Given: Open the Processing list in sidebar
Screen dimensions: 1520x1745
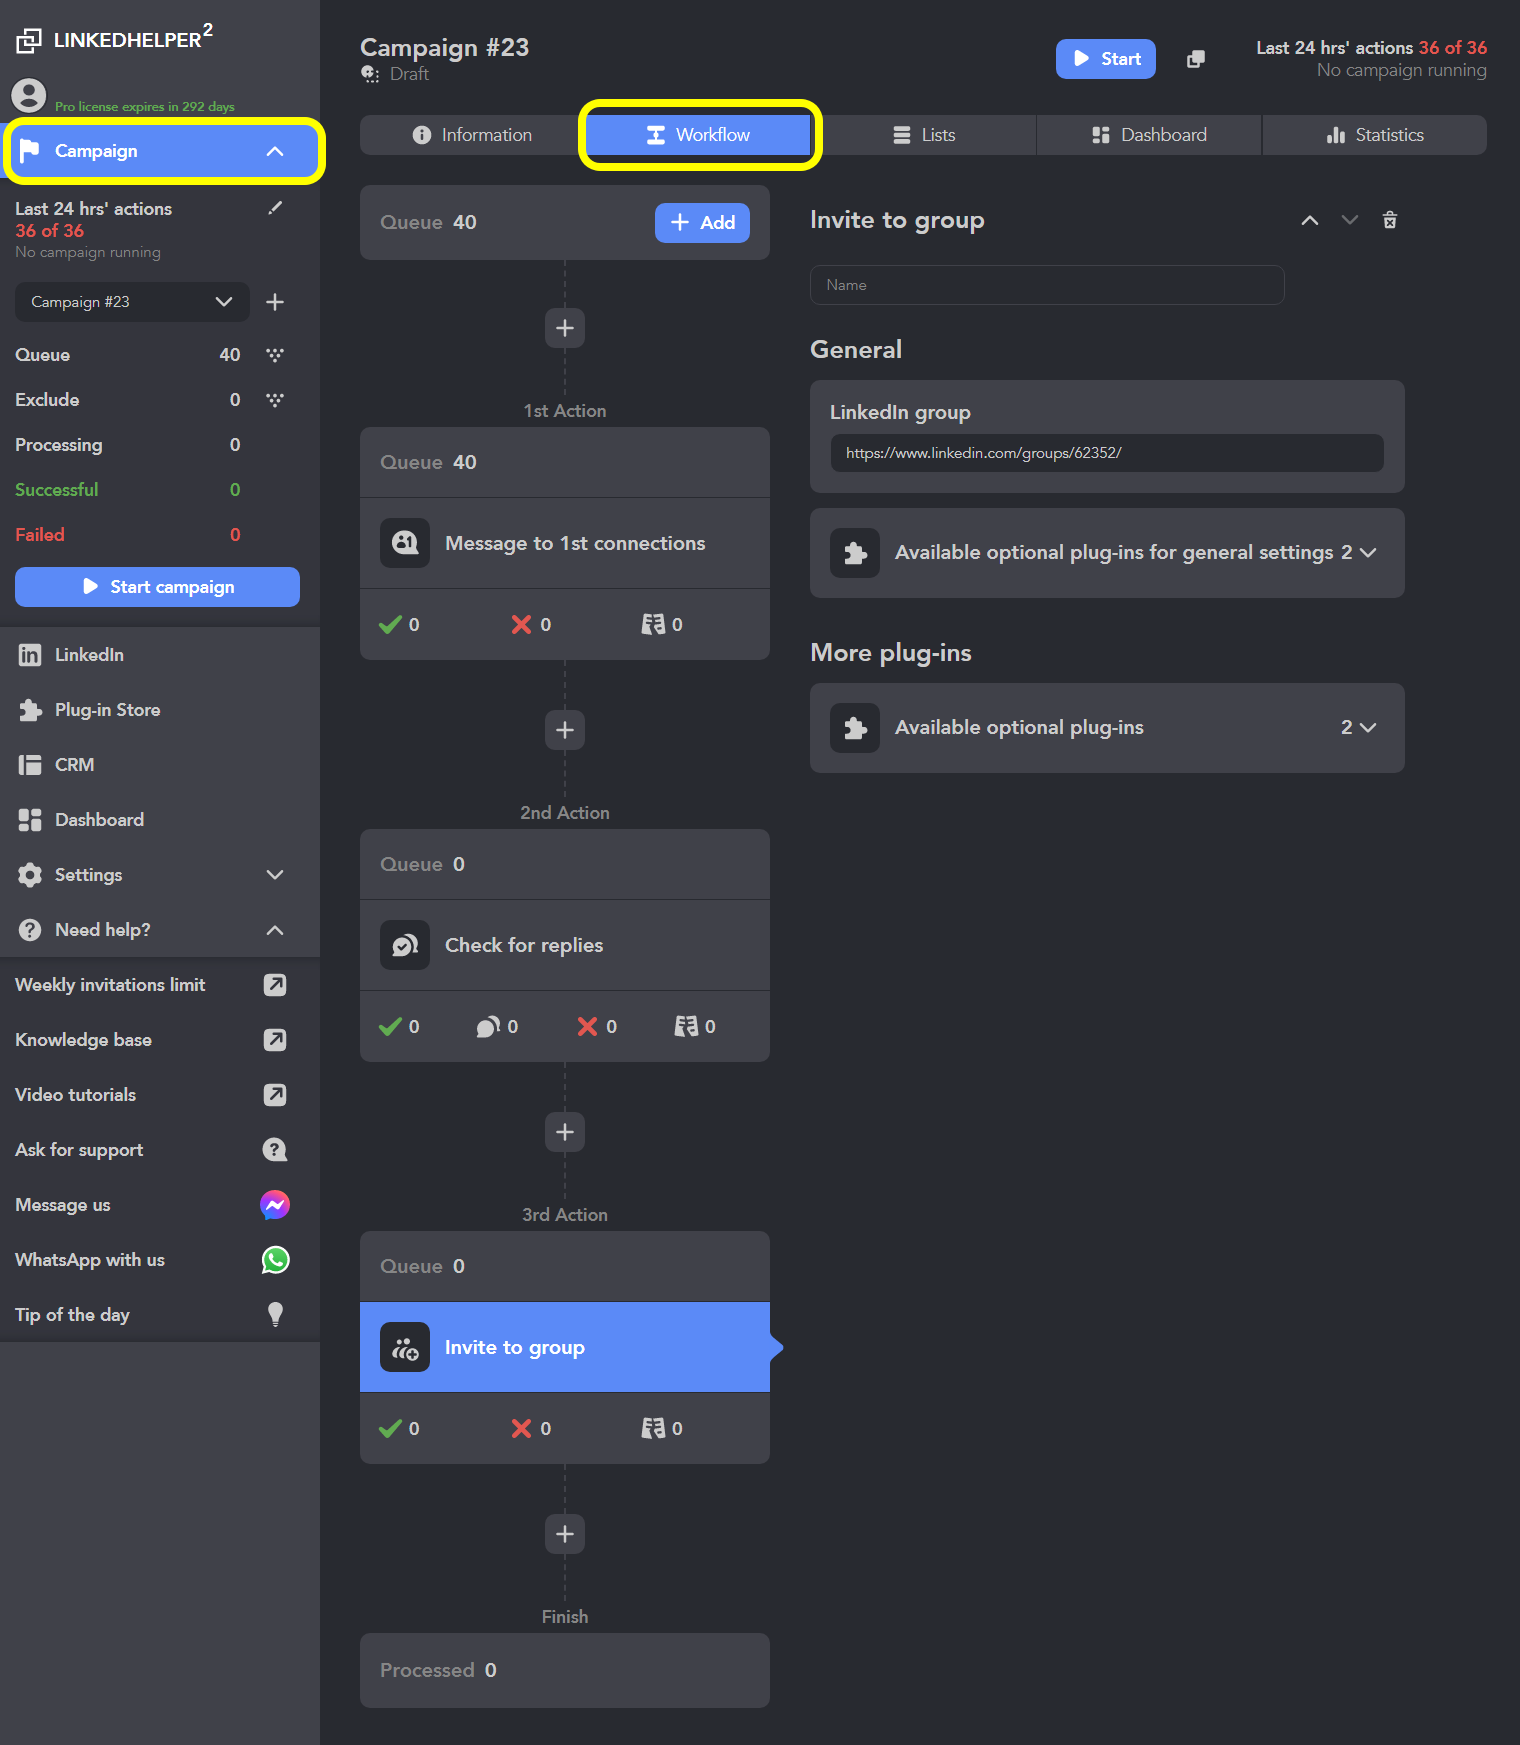Looking at the screenshot, I should coord(128,445).
